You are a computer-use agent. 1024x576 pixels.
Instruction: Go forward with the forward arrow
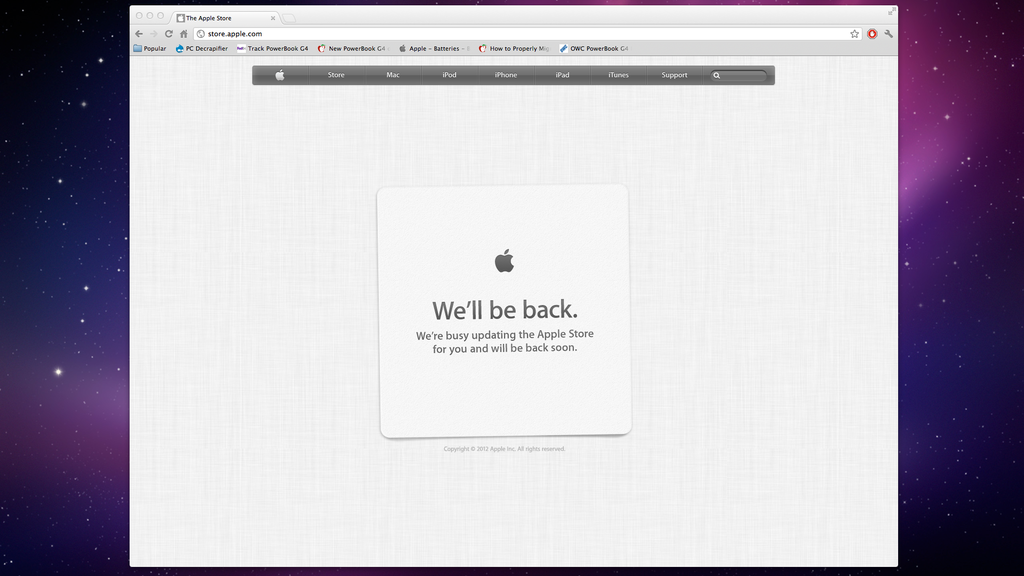pyautogui.click(x=153, y=34)
